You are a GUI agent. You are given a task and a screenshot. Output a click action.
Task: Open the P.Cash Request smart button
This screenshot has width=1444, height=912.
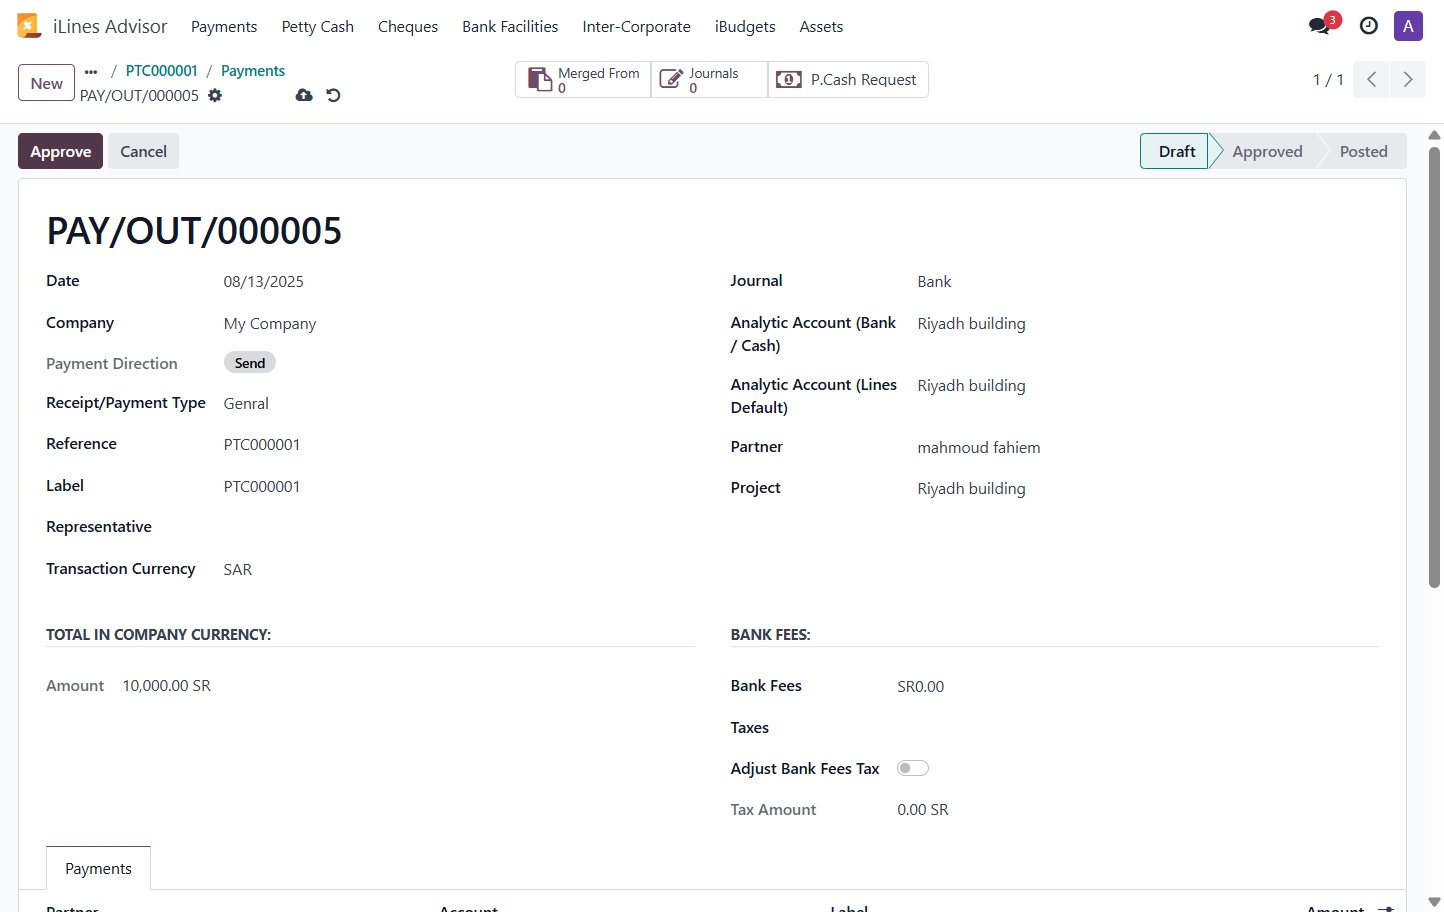848,80
